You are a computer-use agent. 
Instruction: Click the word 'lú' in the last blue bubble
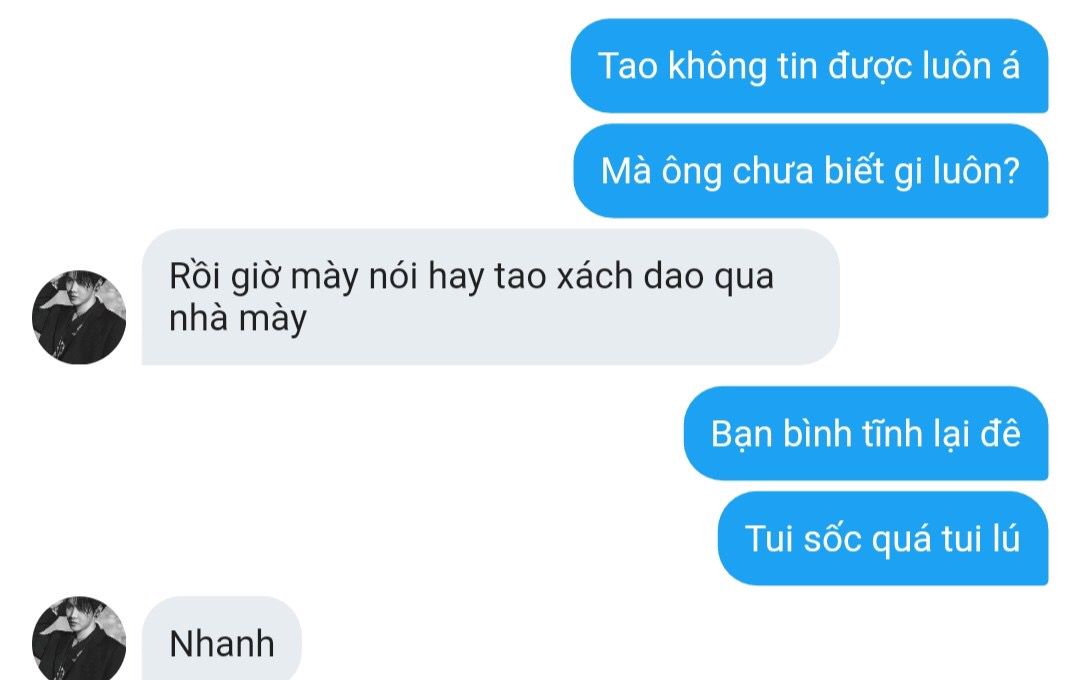[1006, 537]
